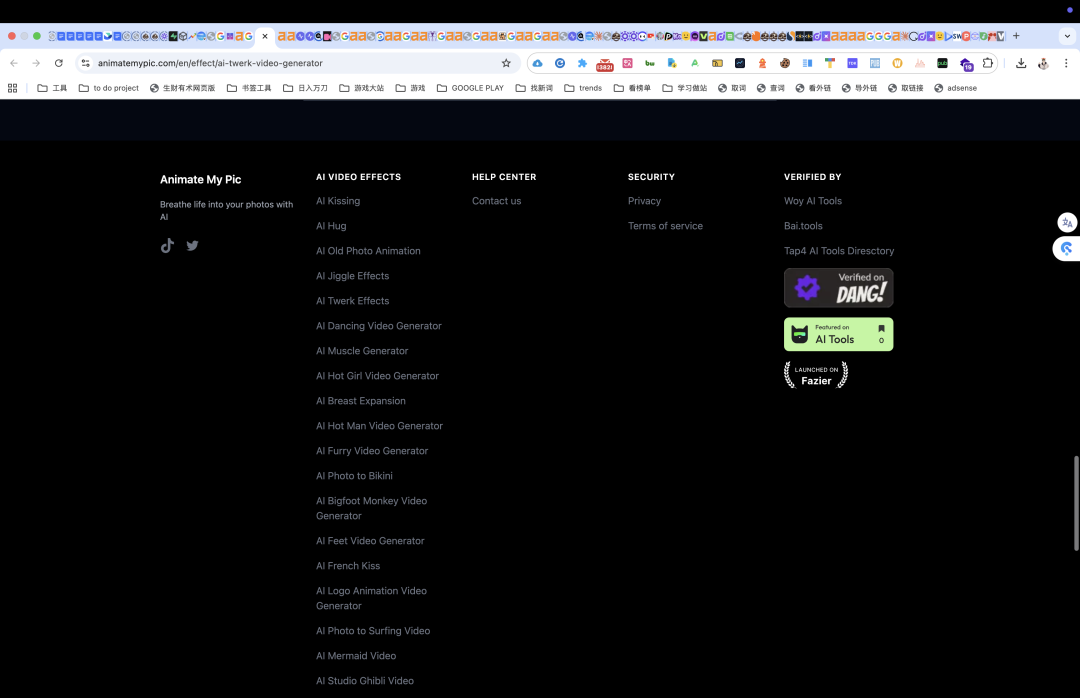Open AI Old Photo Animation link

[368, 251]
